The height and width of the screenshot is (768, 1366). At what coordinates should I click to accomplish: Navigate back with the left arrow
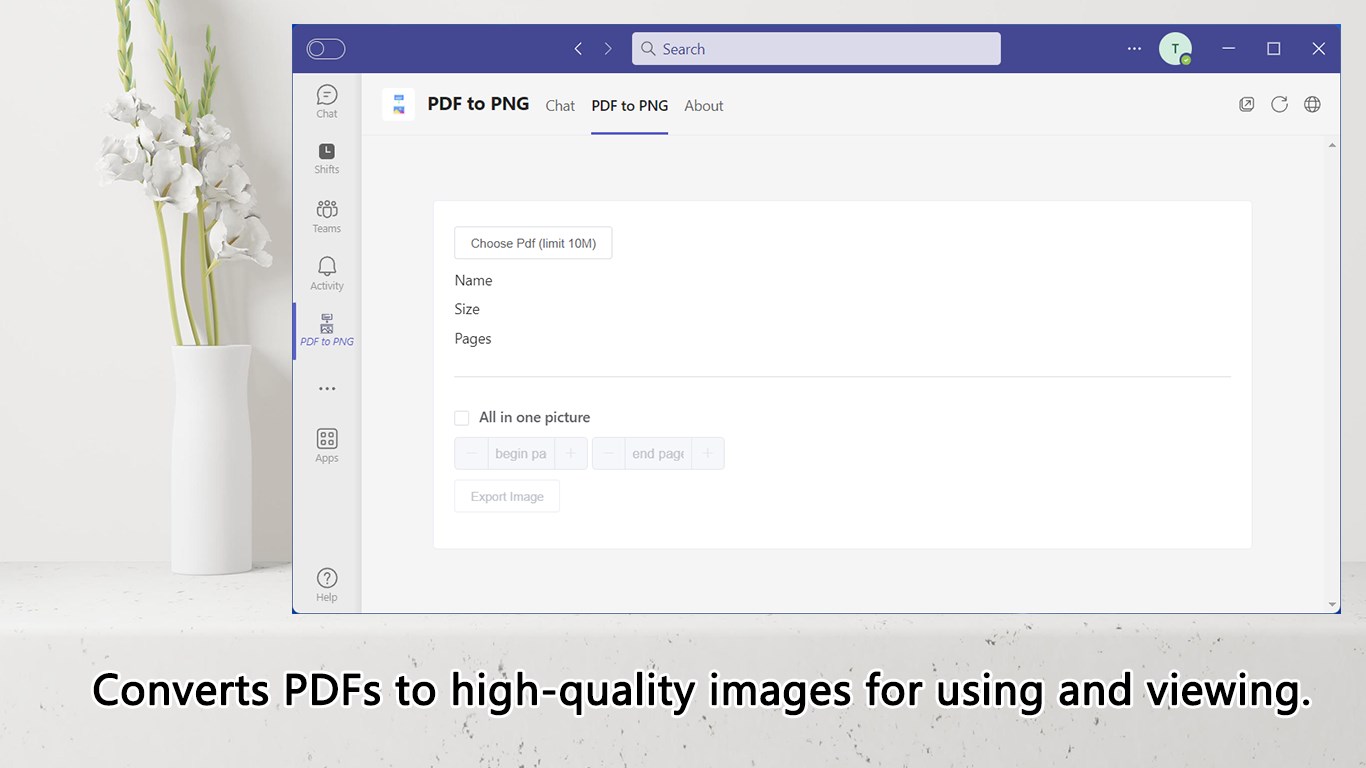tap(578, 48)
